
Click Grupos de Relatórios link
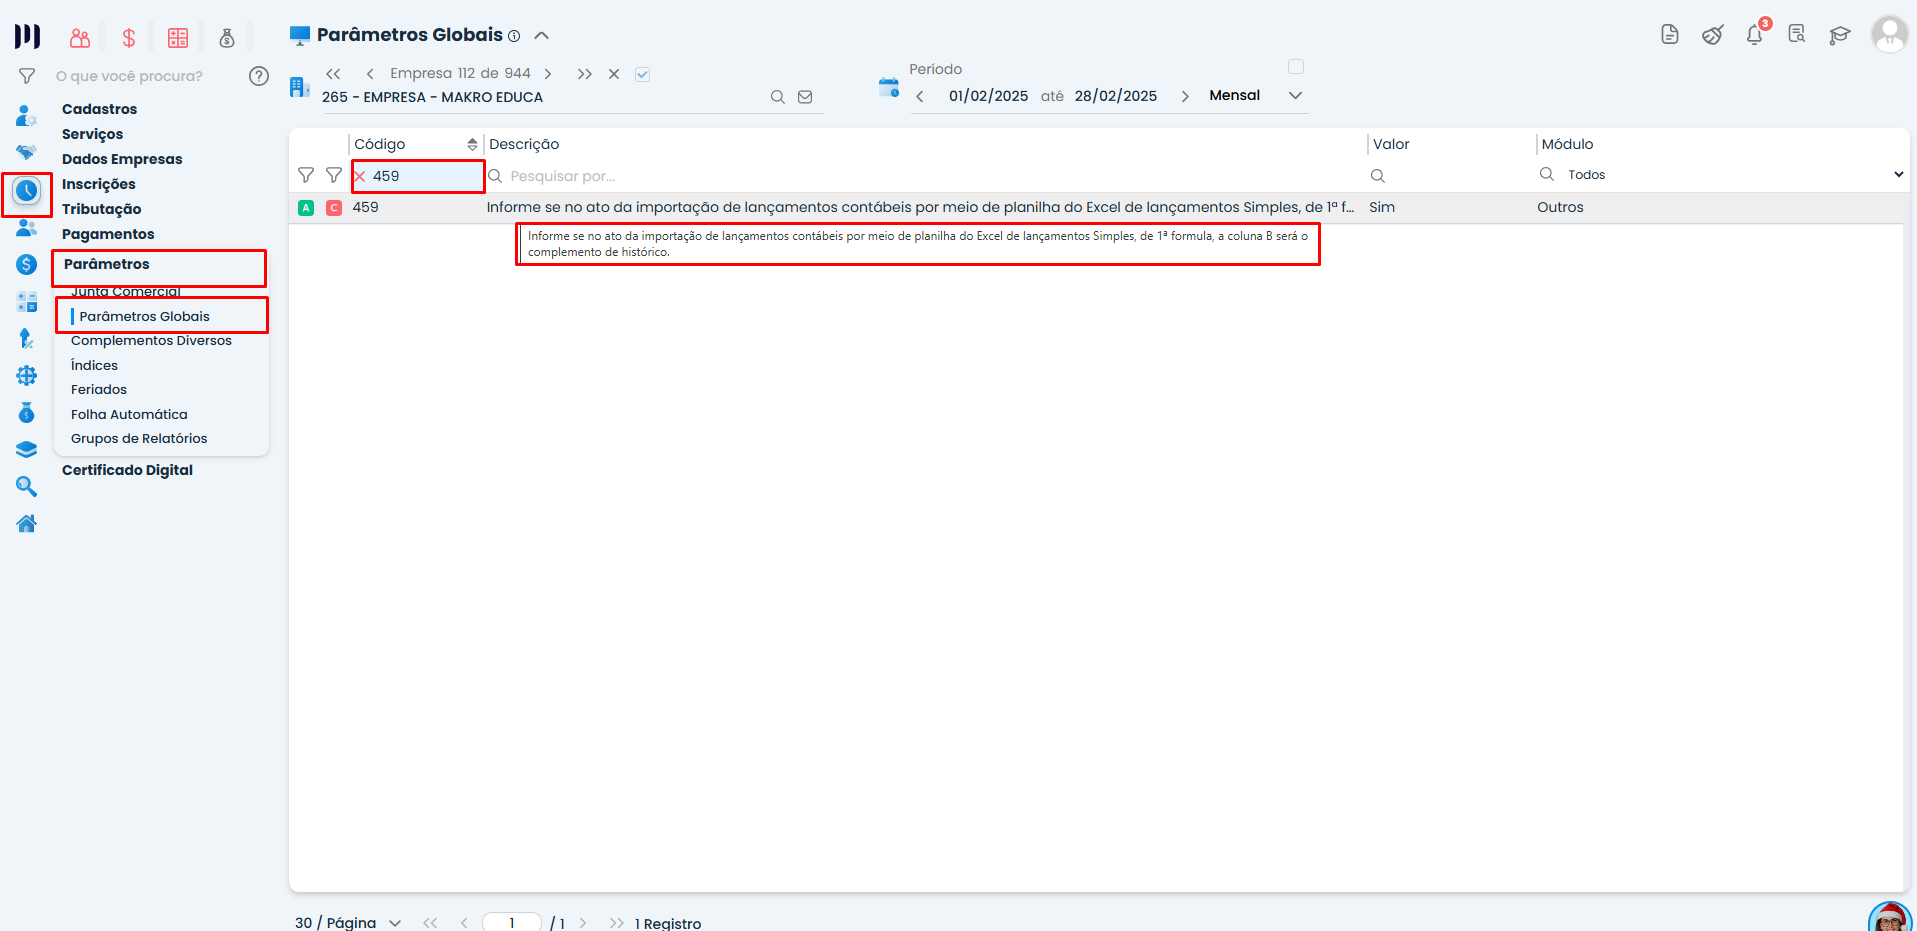(x=139, y=438)
